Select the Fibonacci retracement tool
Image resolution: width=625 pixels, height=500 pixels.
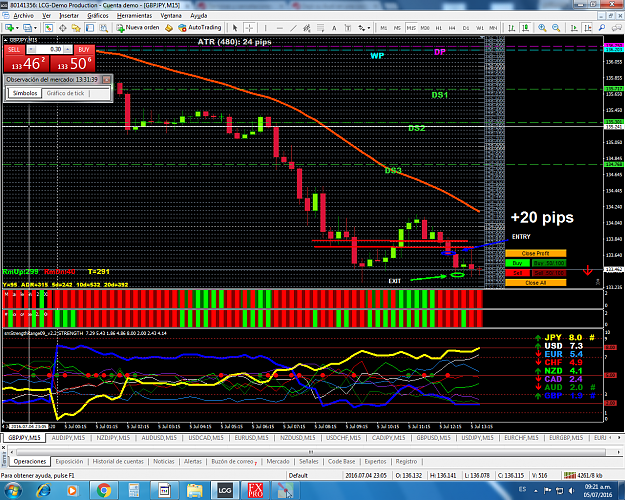(x=320, y=28)
